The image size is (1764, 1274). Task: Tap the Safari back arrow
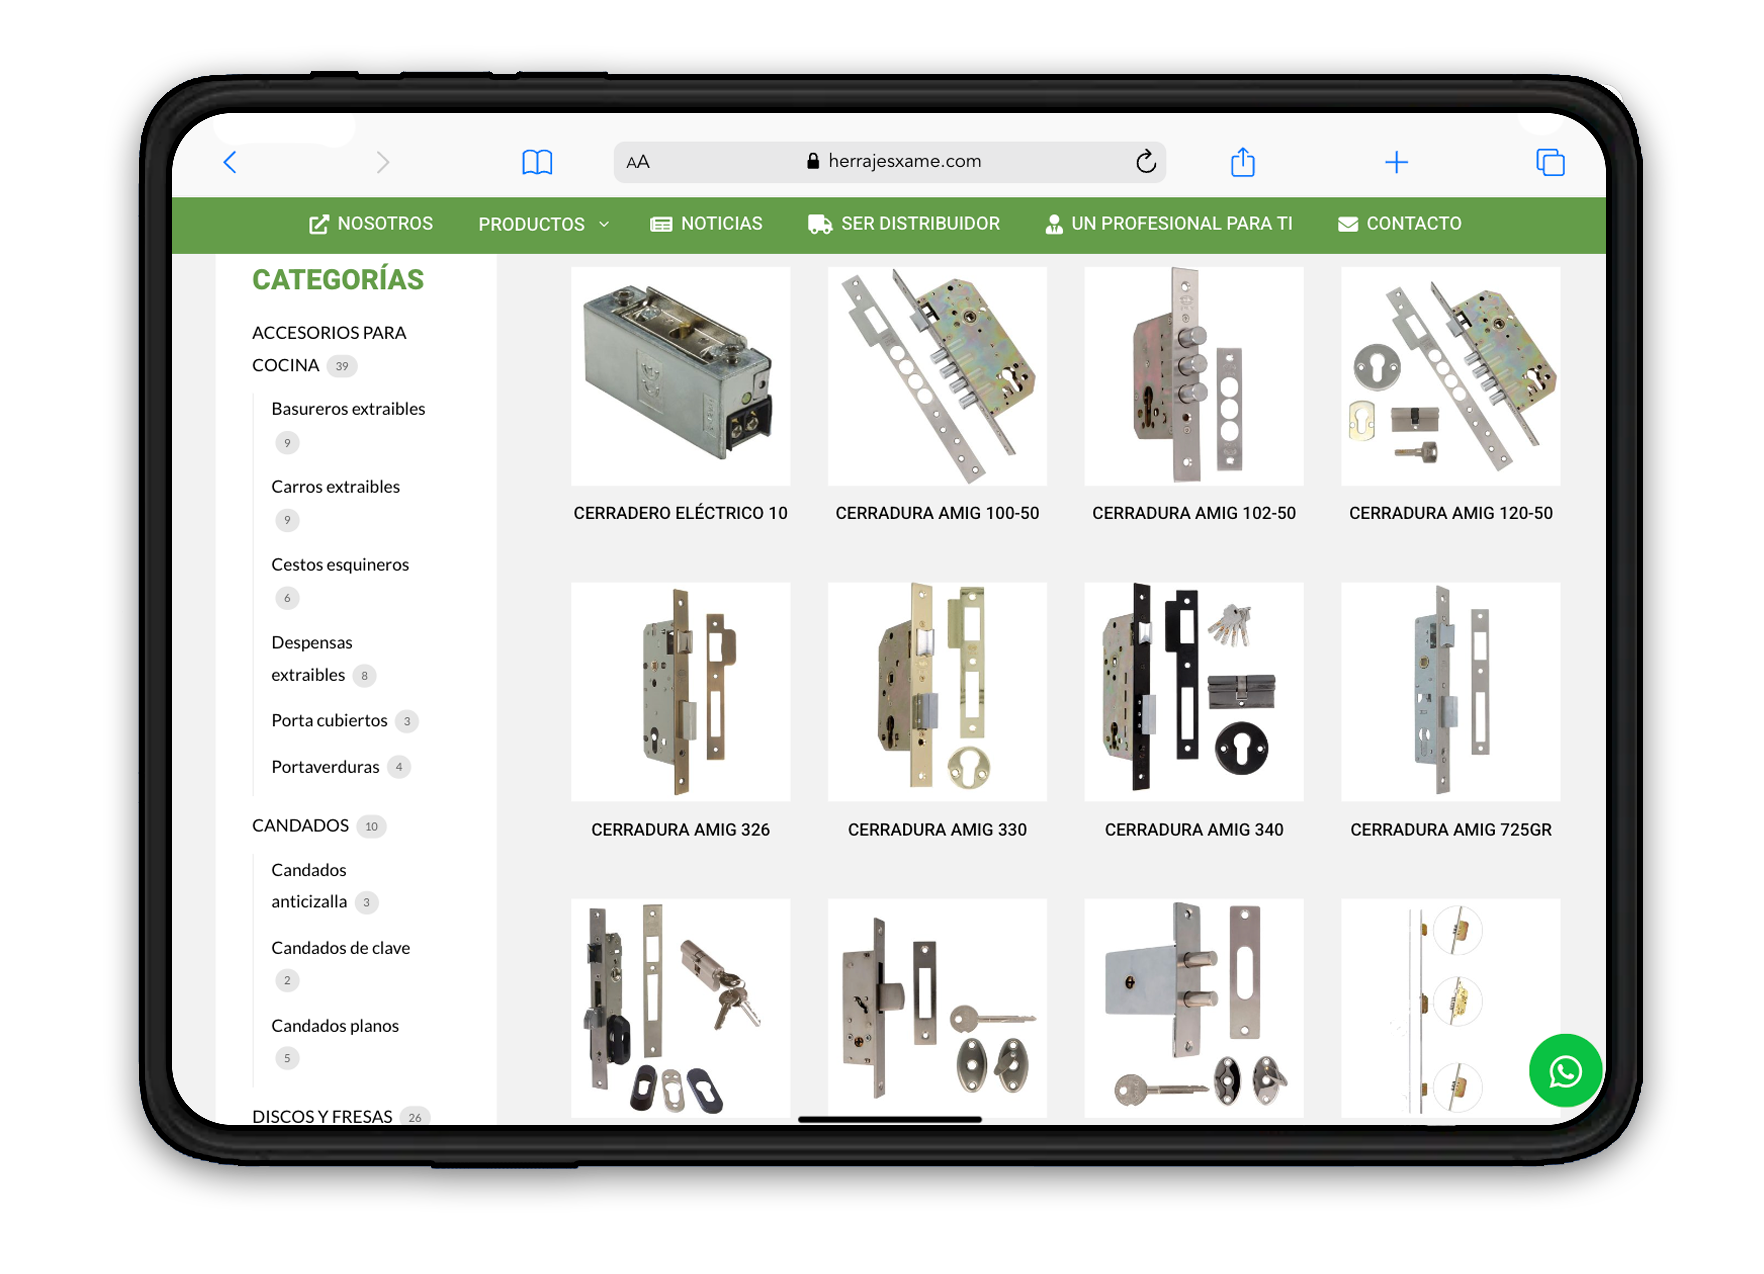pos(230,162)
